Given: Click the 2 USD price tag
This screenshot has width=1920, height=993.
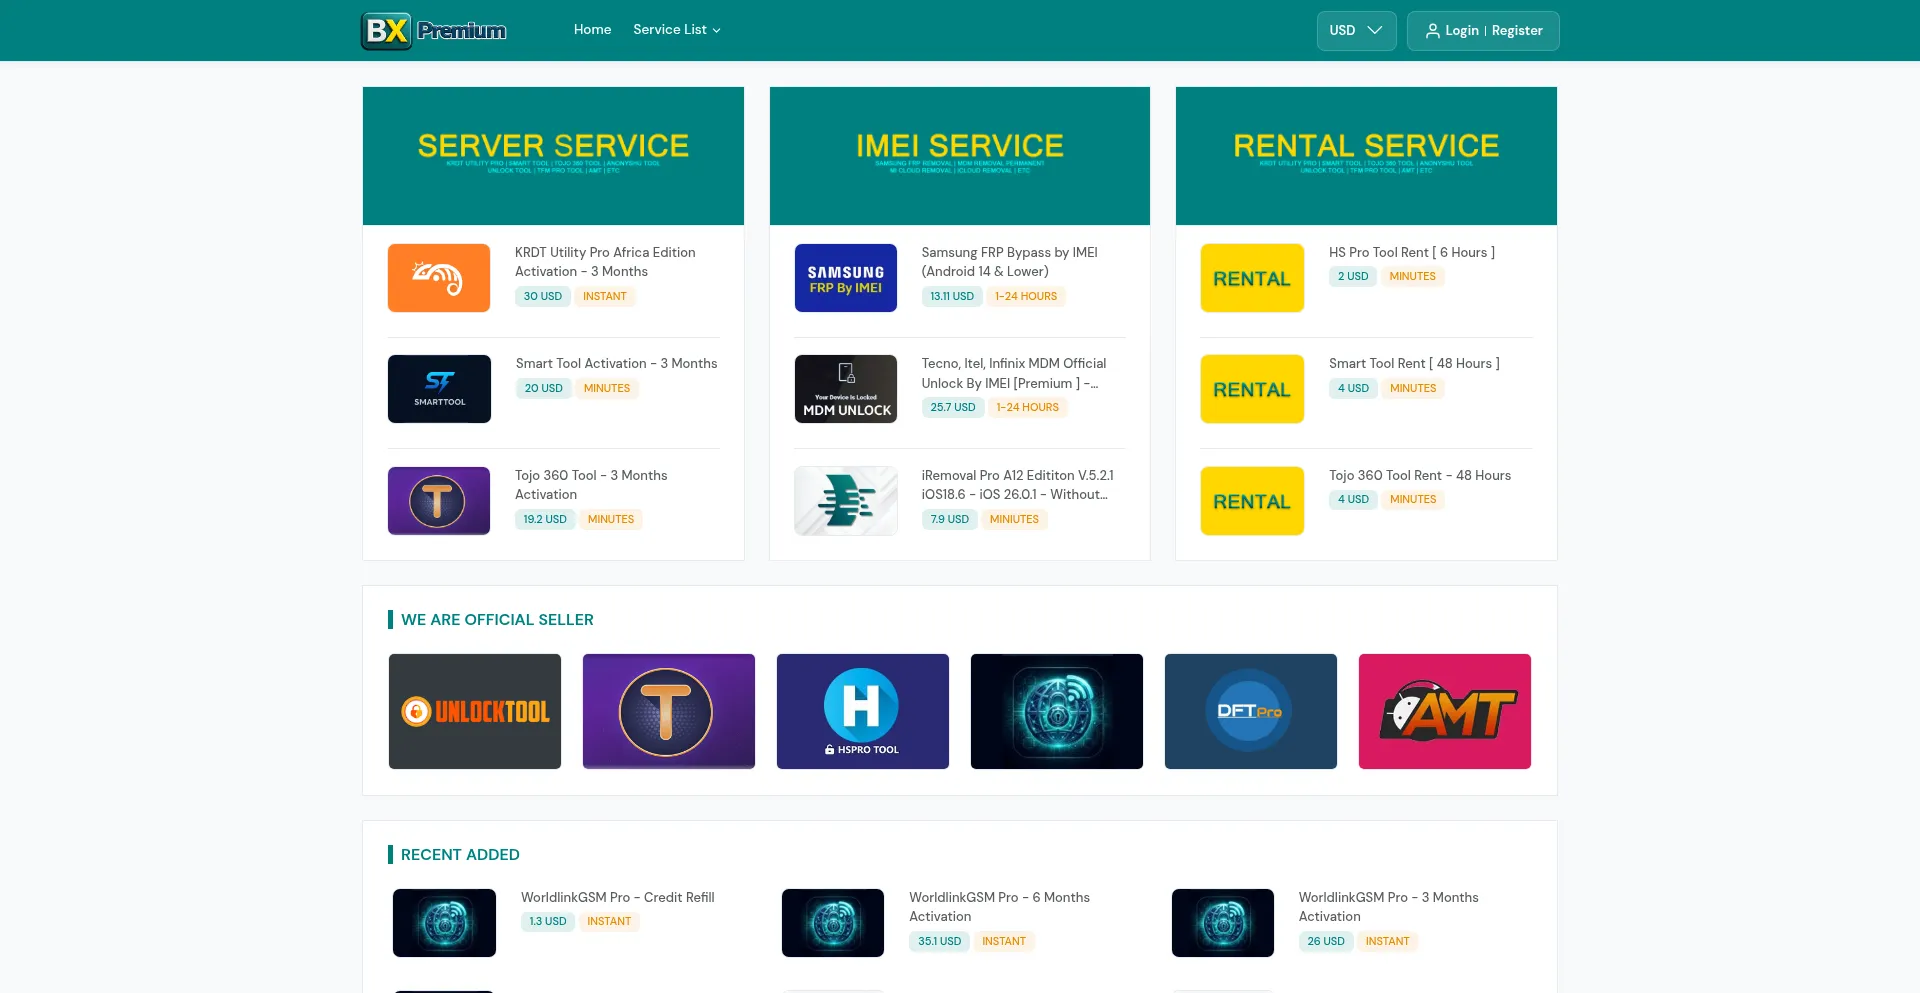Looking at the screenshot, I should coord(1353,277).
